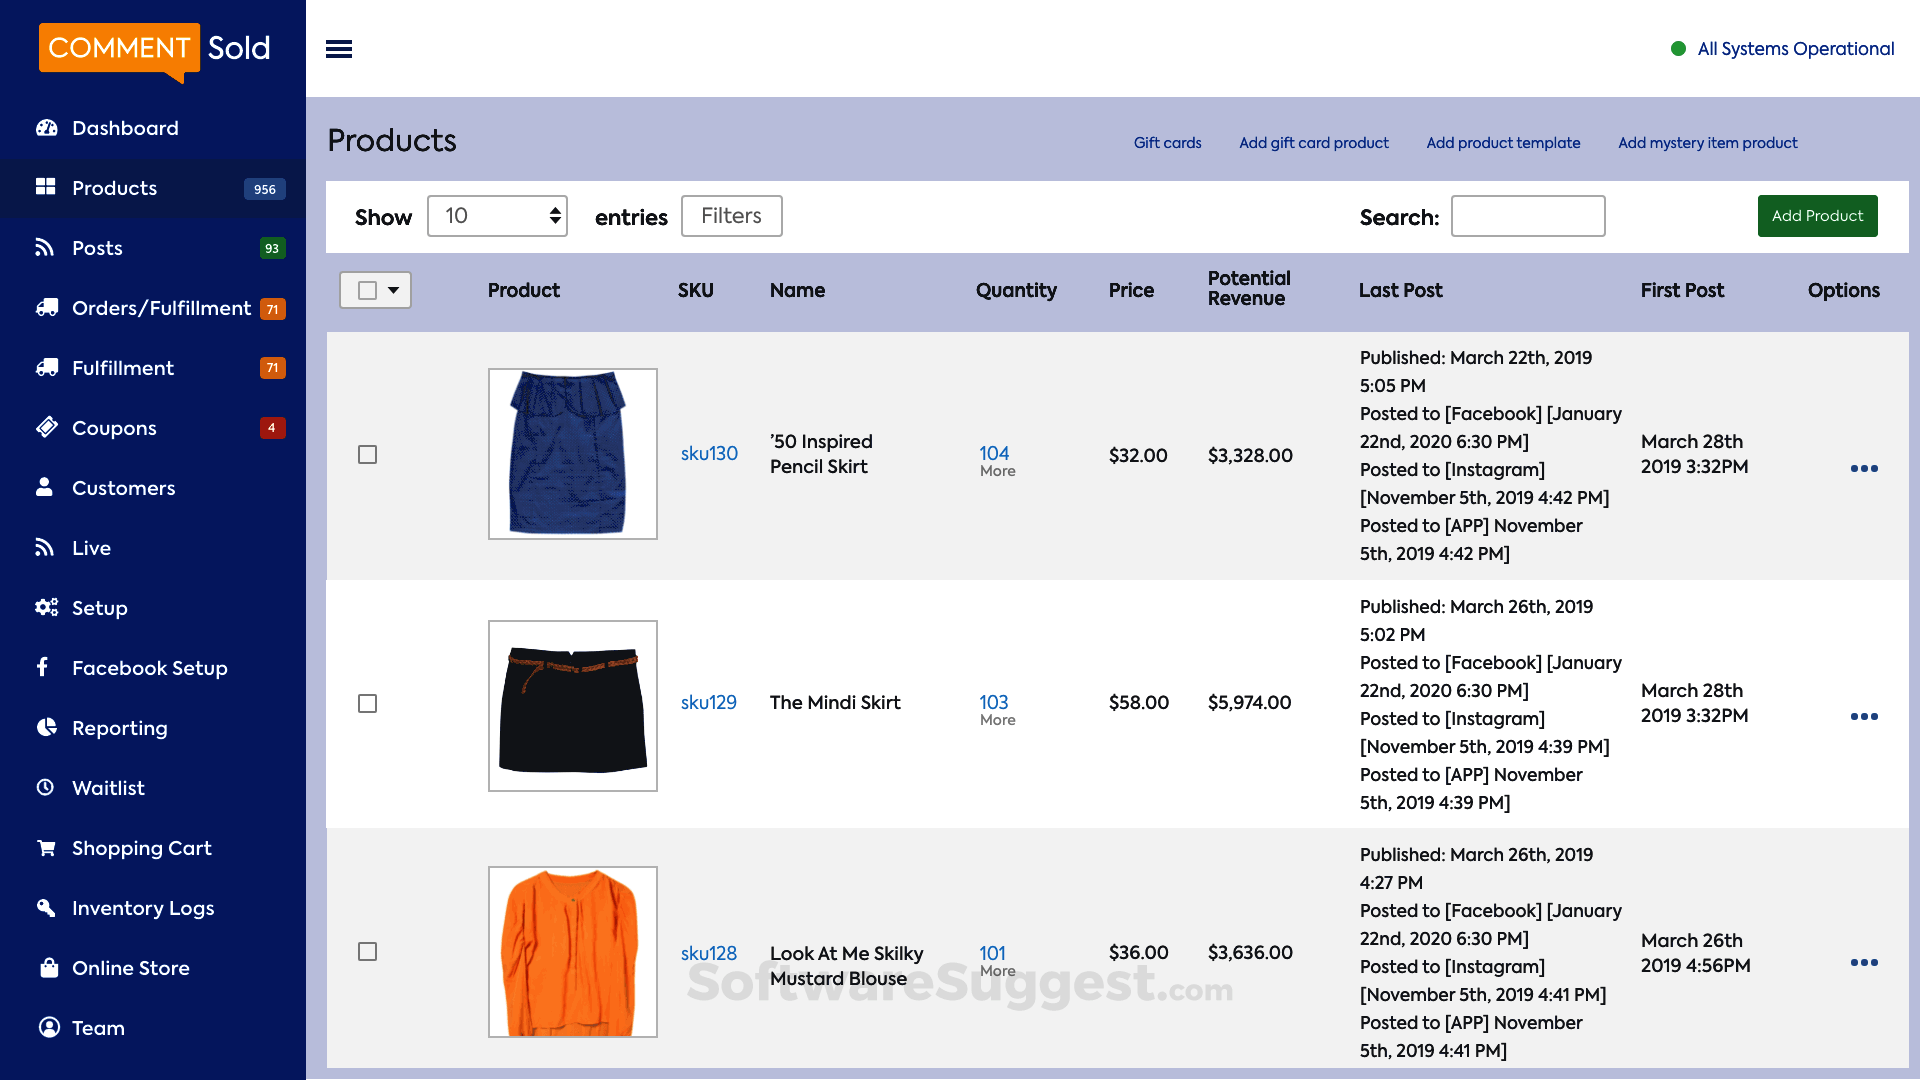Expand the select-all checkbox dropdown arrow
The image size is (1920, 1080).
coord(394,290)
